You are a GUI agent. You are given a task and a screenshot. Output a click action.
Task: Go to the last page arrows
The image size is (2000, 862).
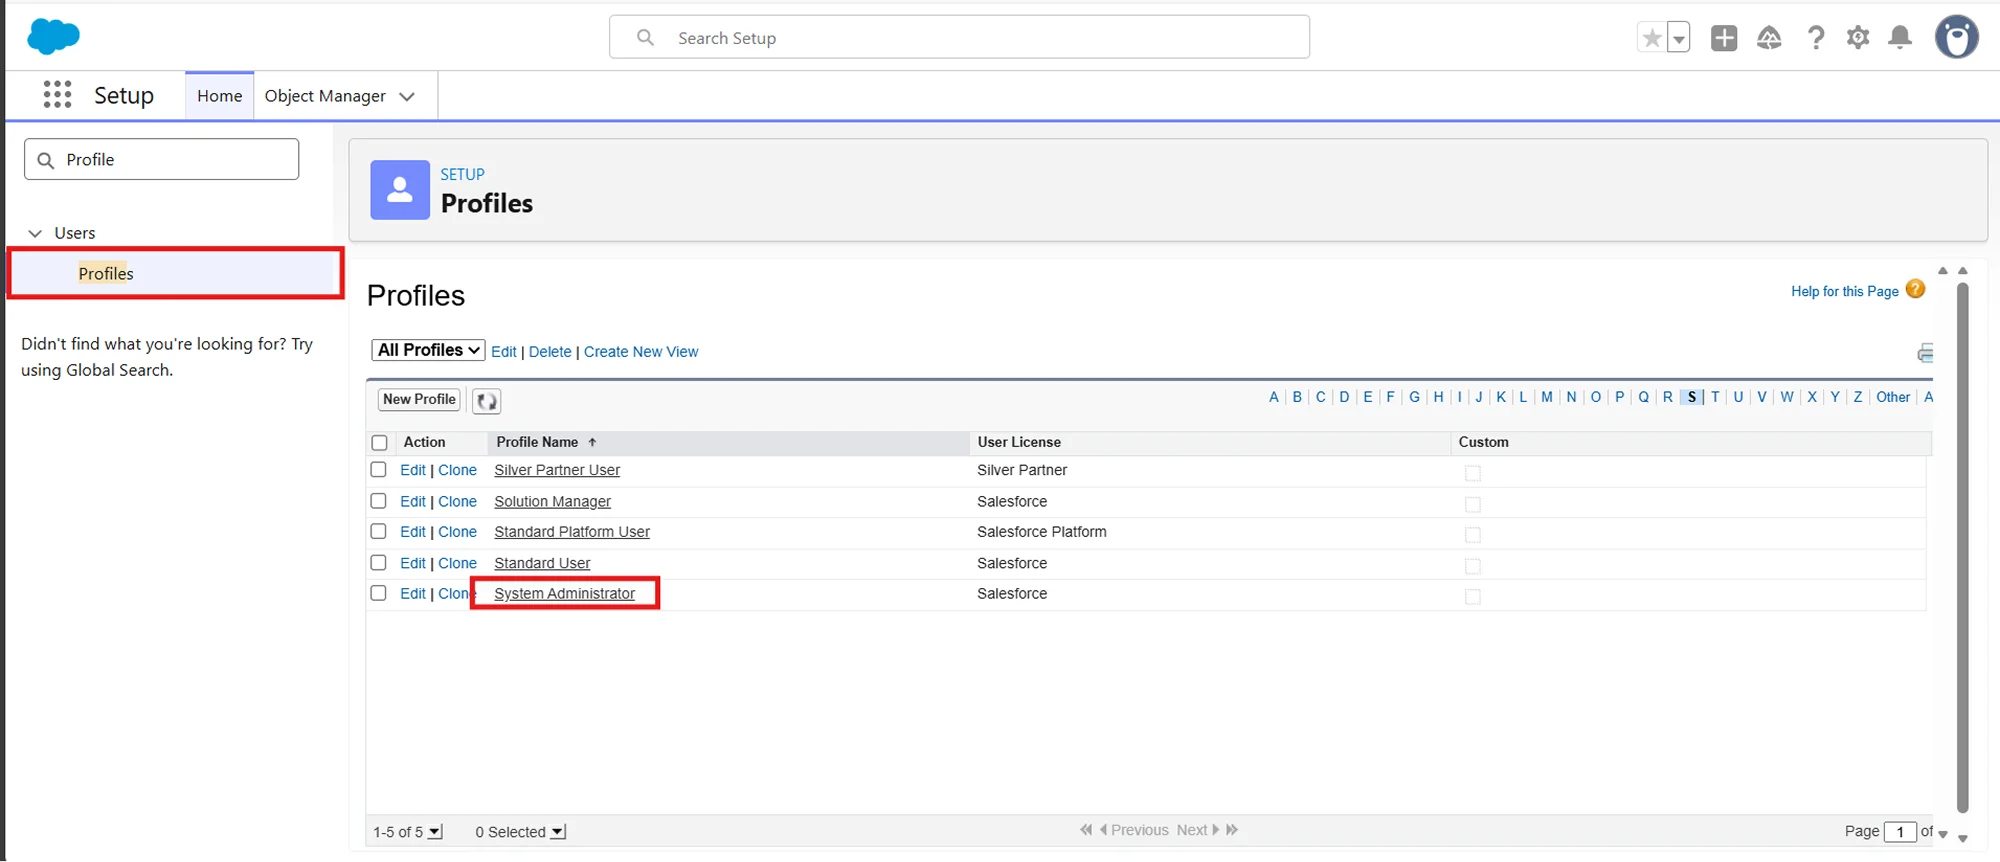1232,830
